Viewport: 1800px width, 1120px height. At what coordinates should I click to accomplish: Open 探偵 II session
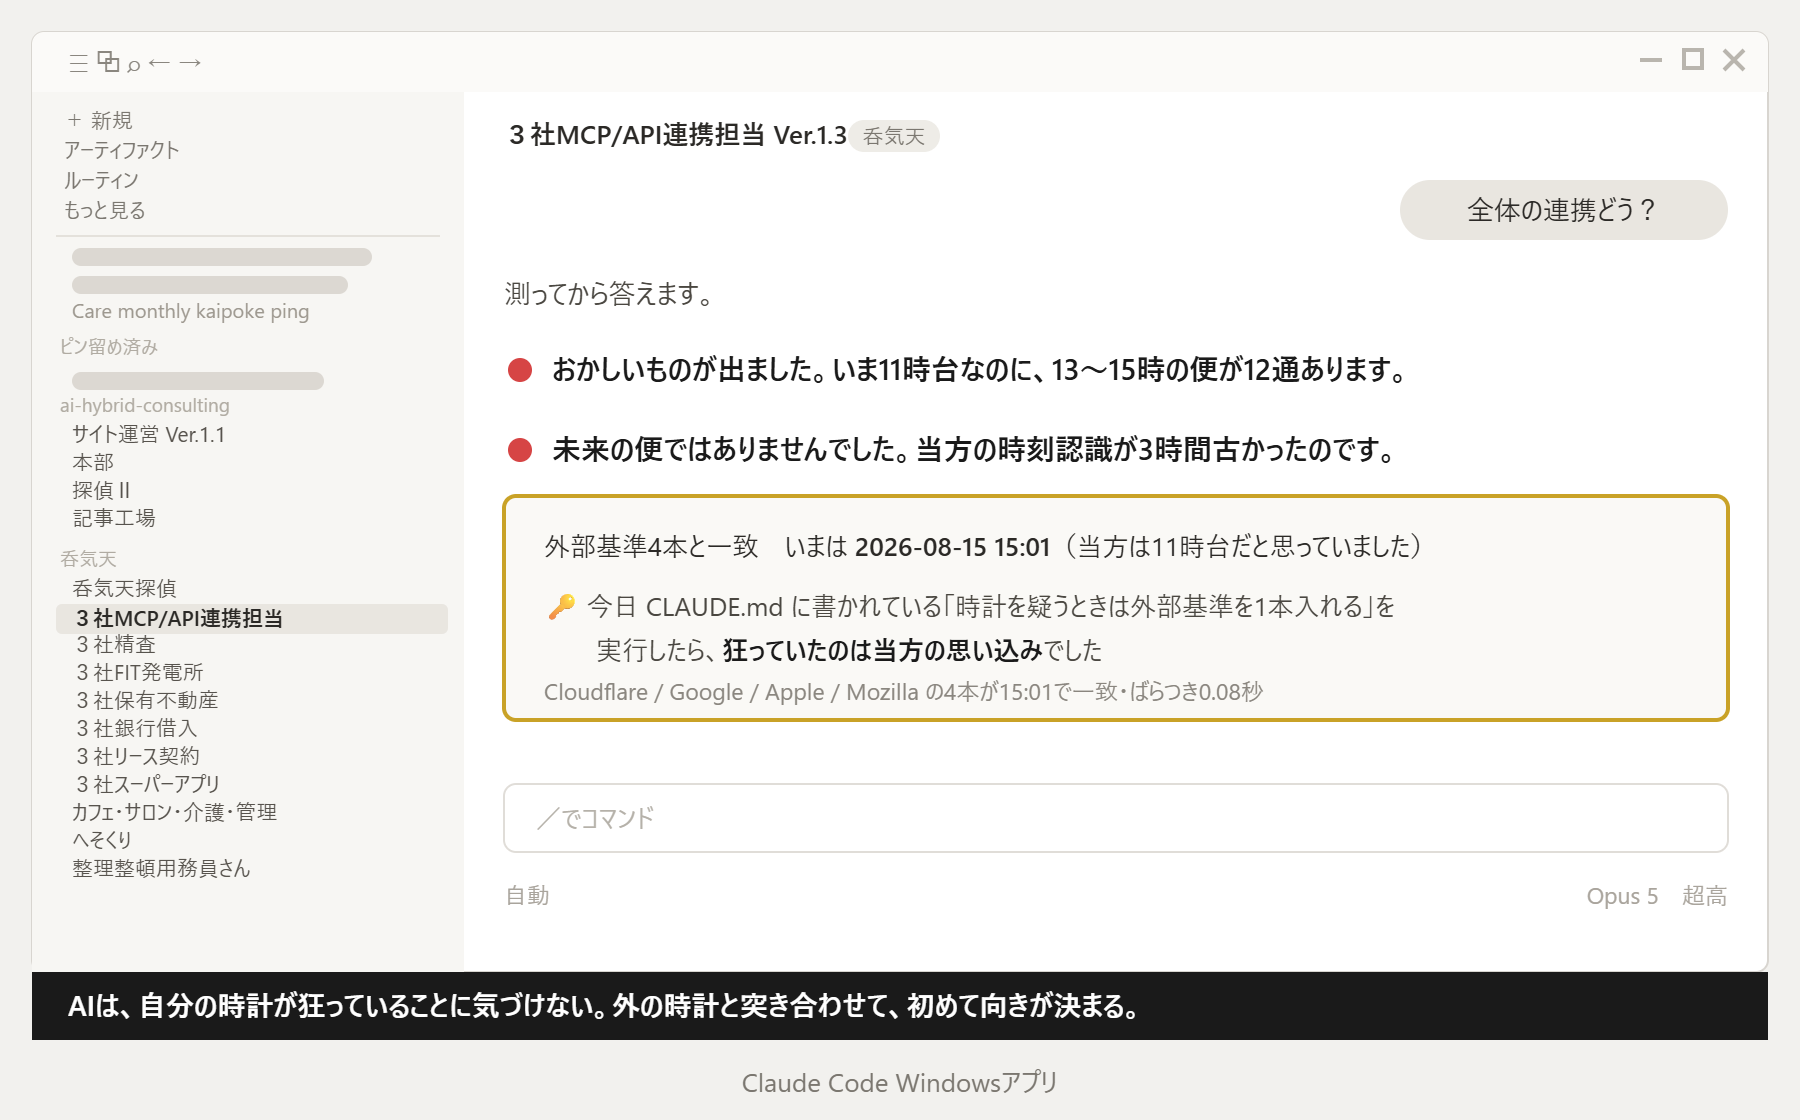pos(101,490)
